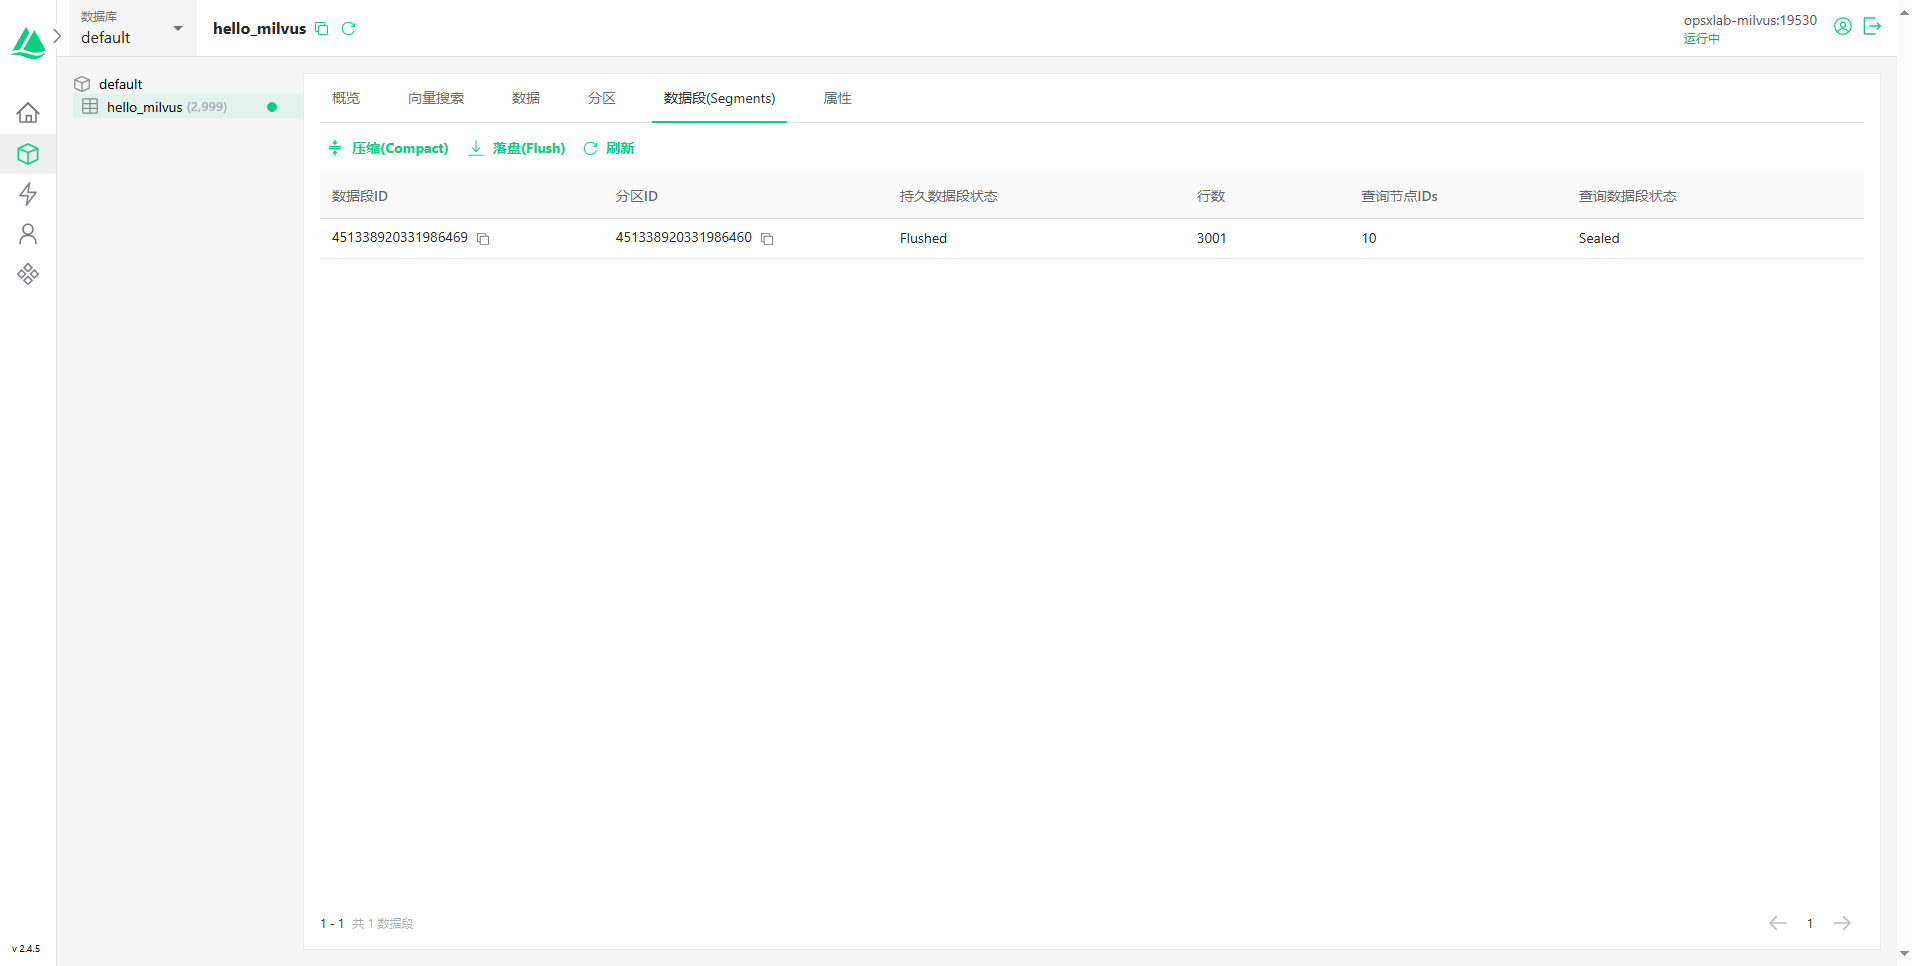Copy segment ID 451338920331986469
Screen dimensions: 1912x966
(483, 239)
